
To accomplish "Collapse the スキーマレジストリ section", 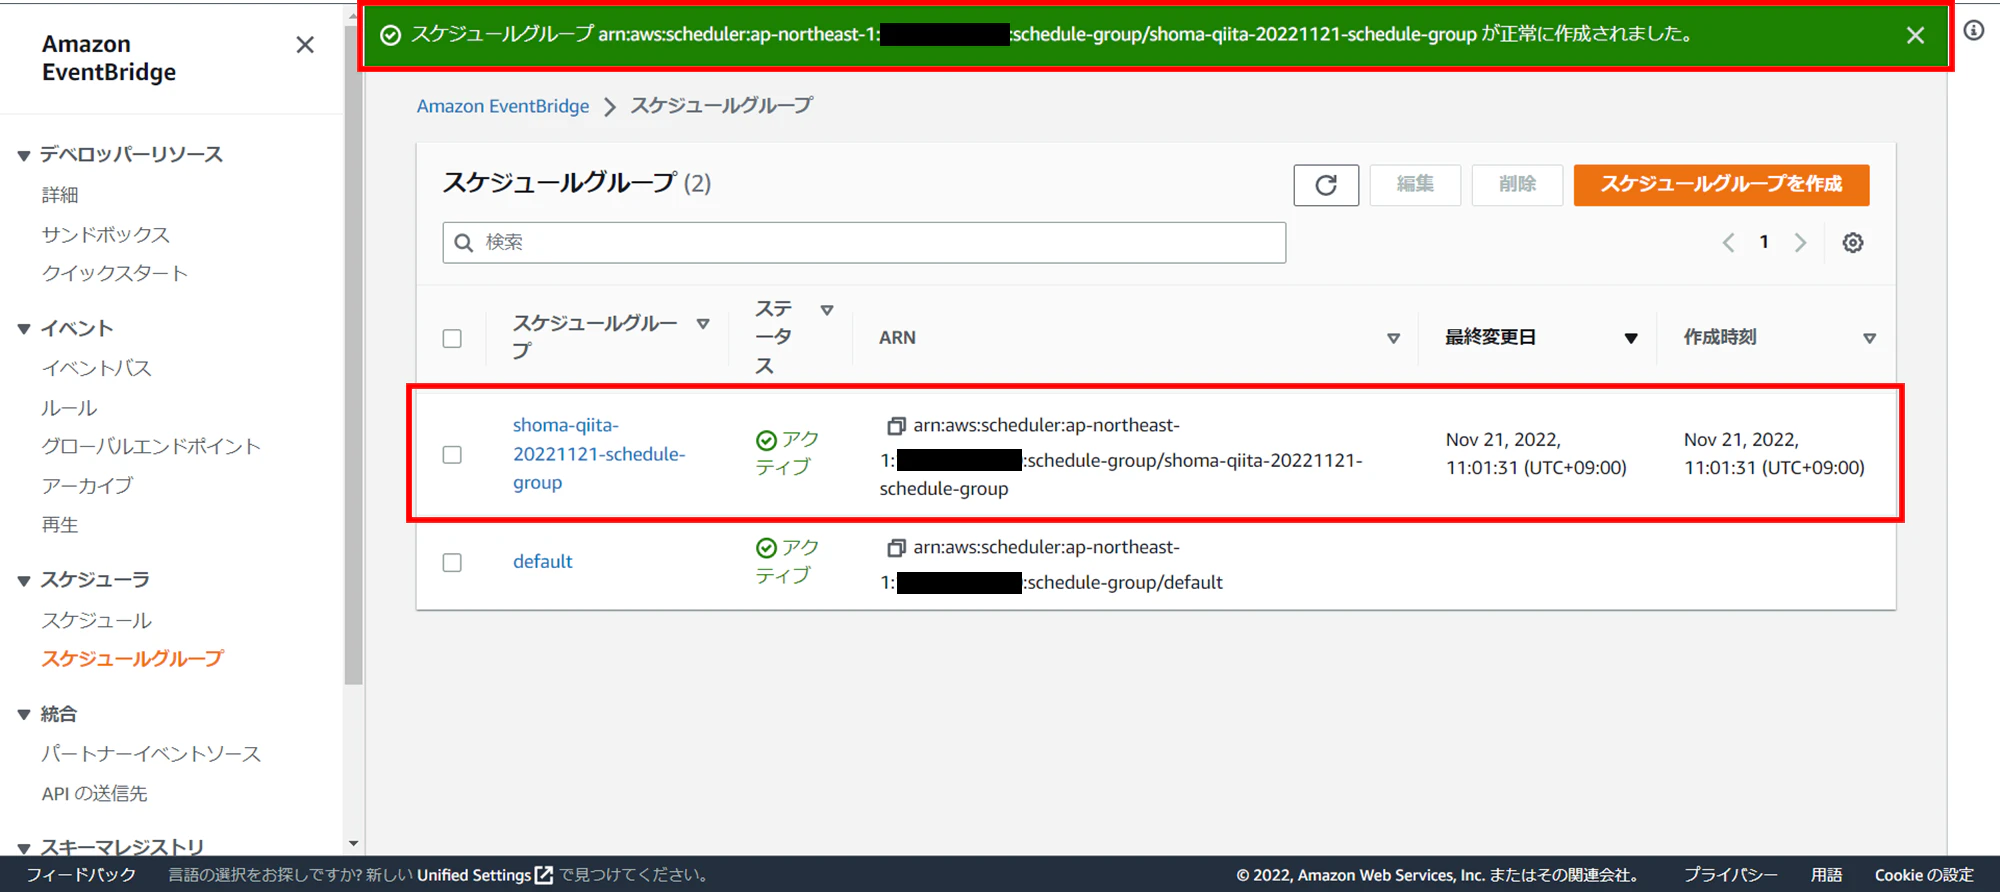I will tap(24, 848).
